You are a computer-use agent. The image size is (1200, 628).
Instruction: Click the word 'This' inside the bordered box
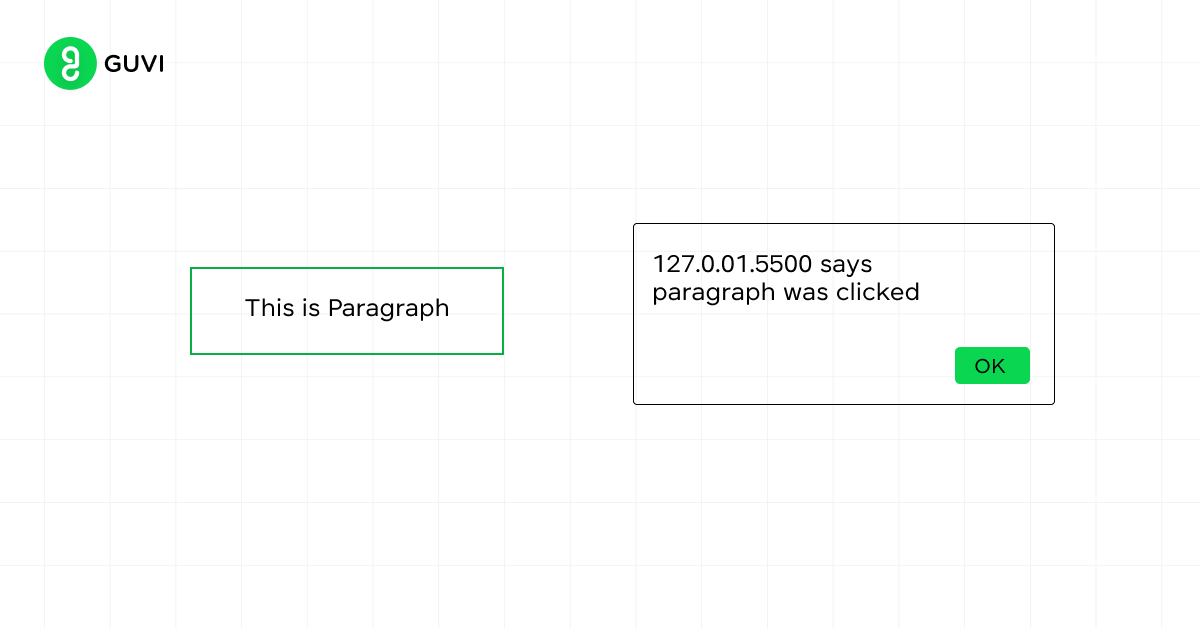270,308
